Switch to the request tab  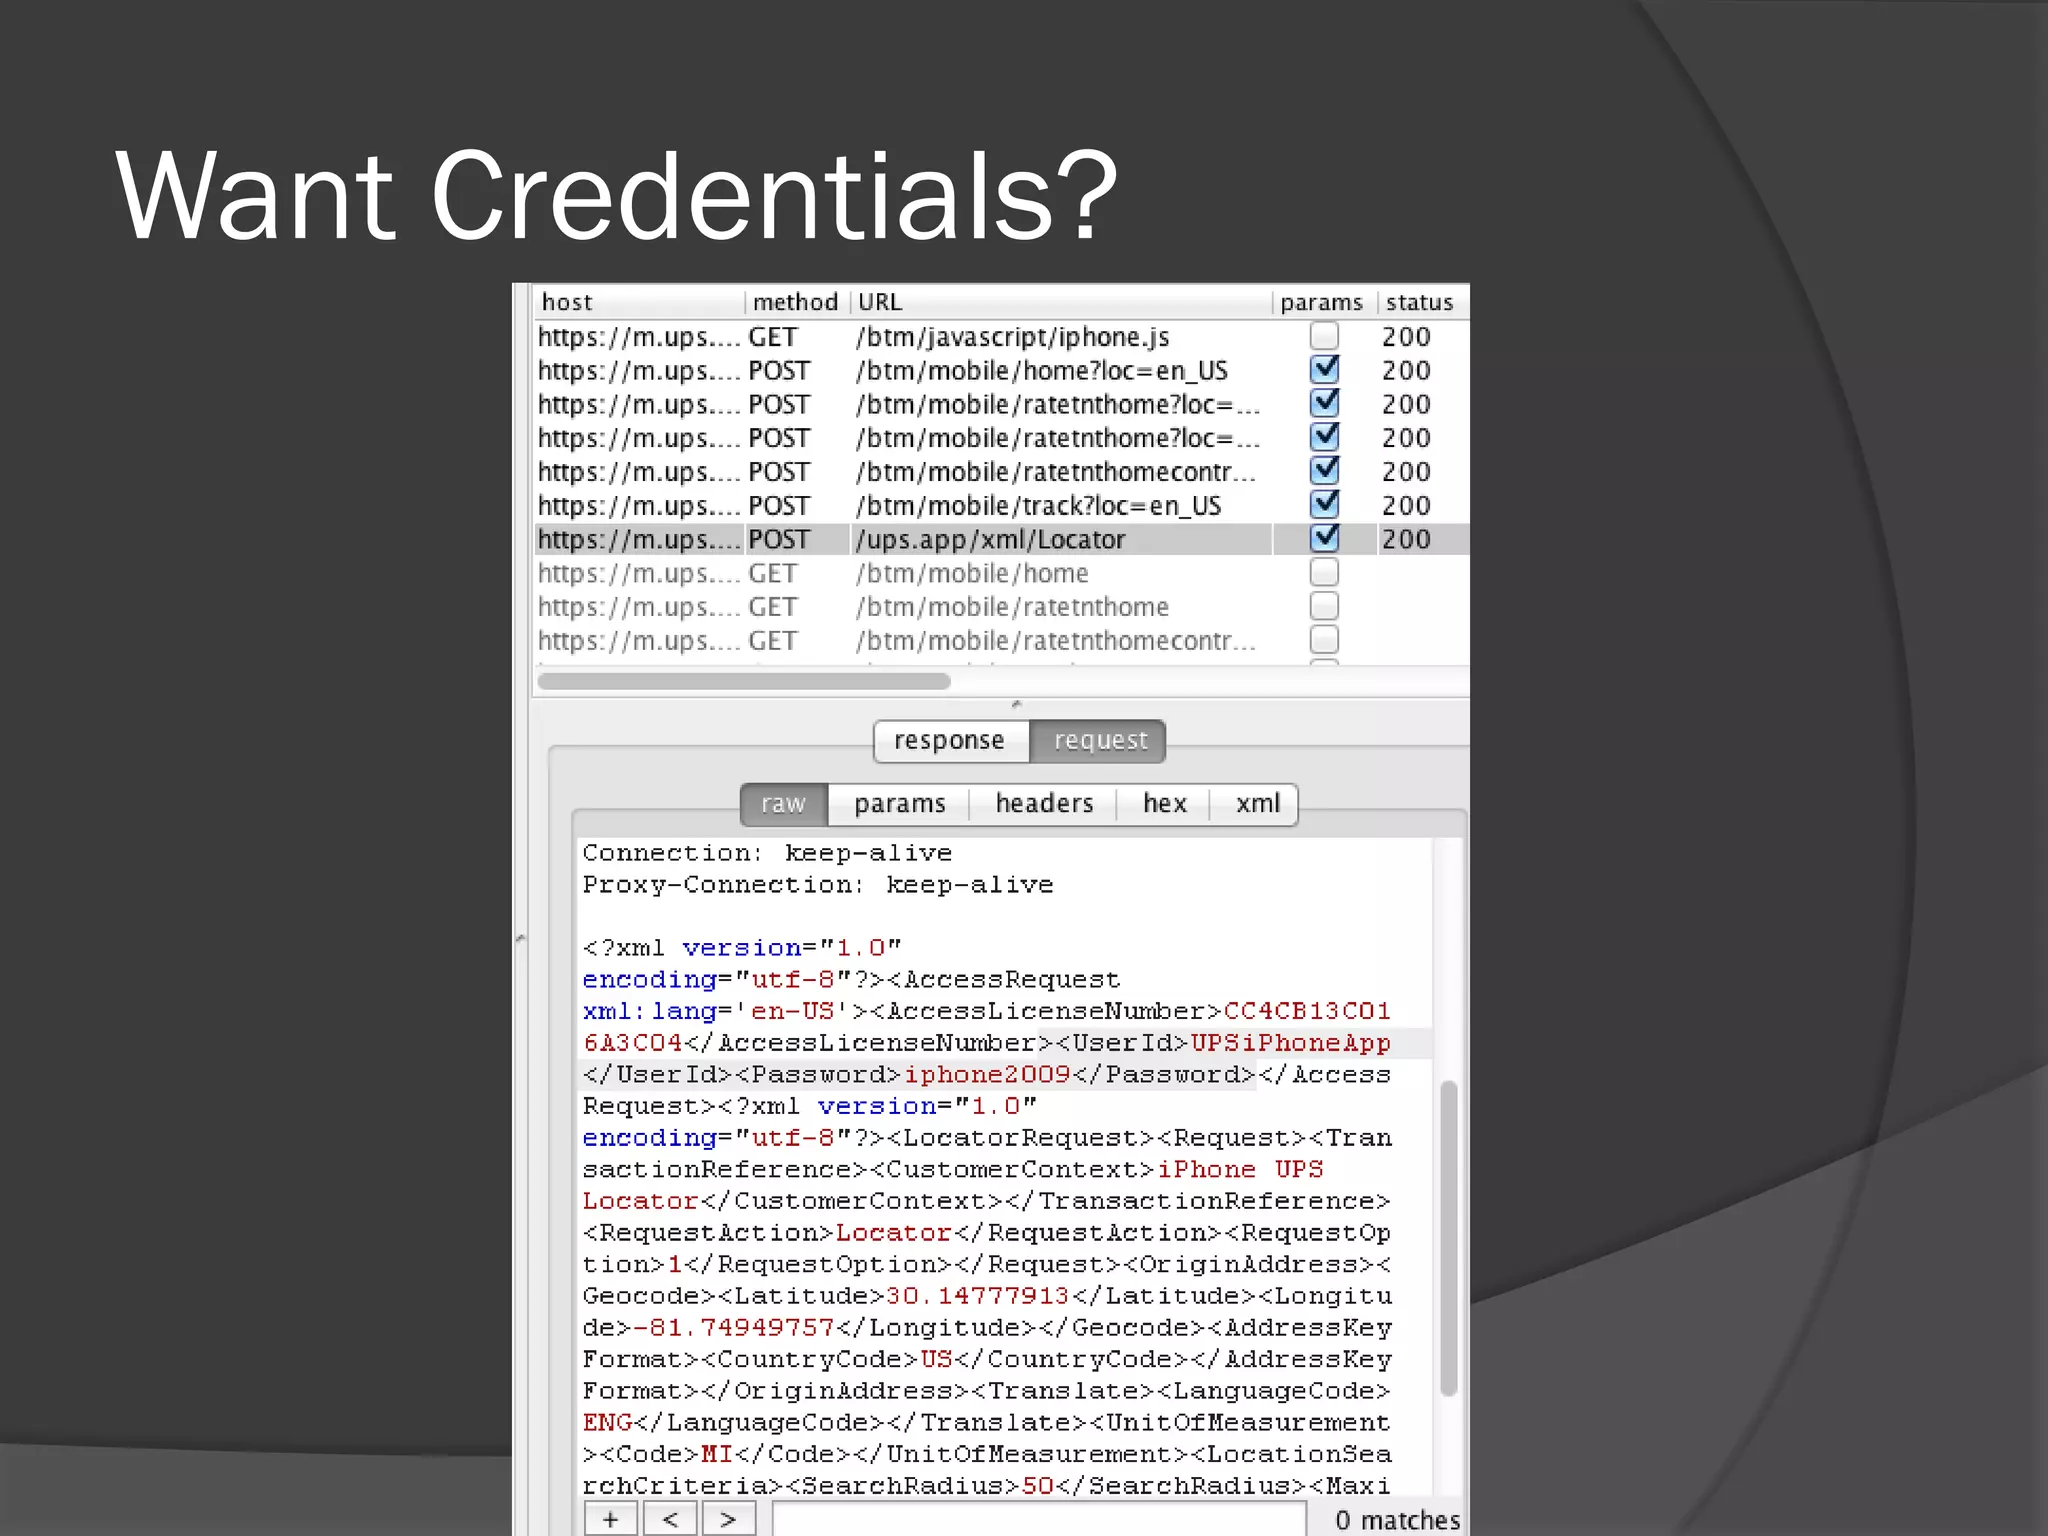(1098, 741)
